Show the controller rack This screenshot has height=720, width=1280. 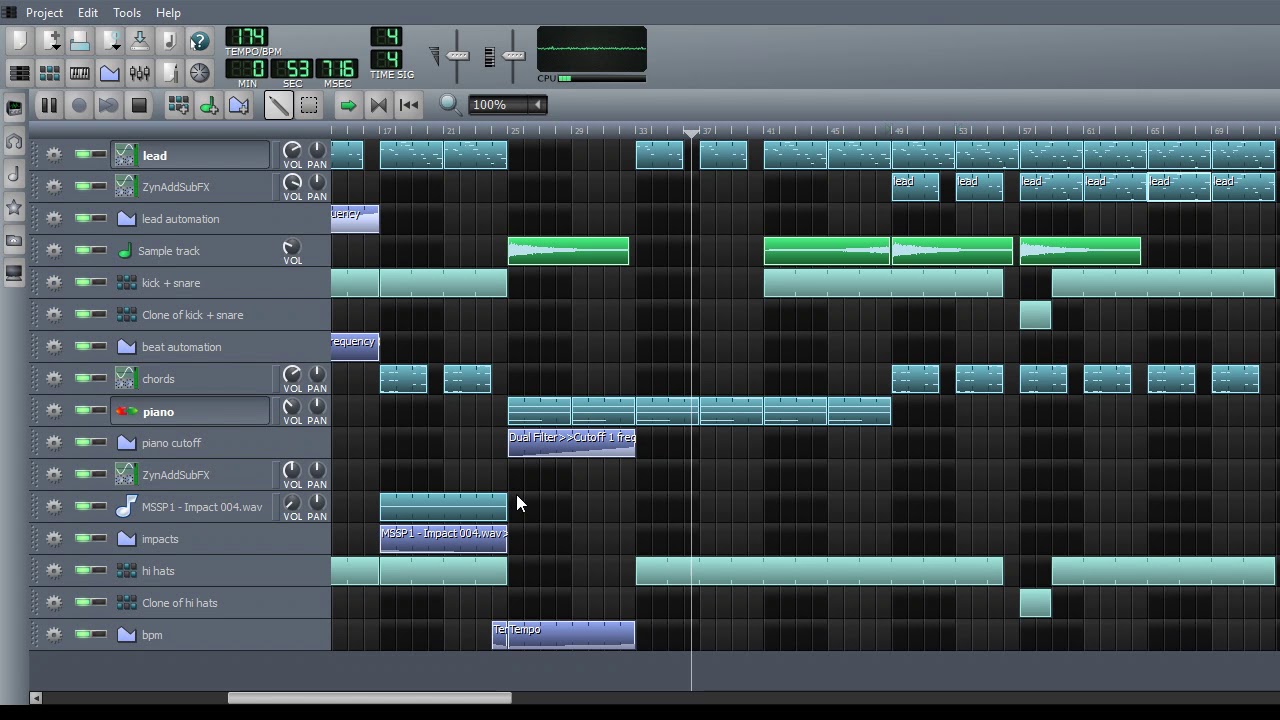199,73
